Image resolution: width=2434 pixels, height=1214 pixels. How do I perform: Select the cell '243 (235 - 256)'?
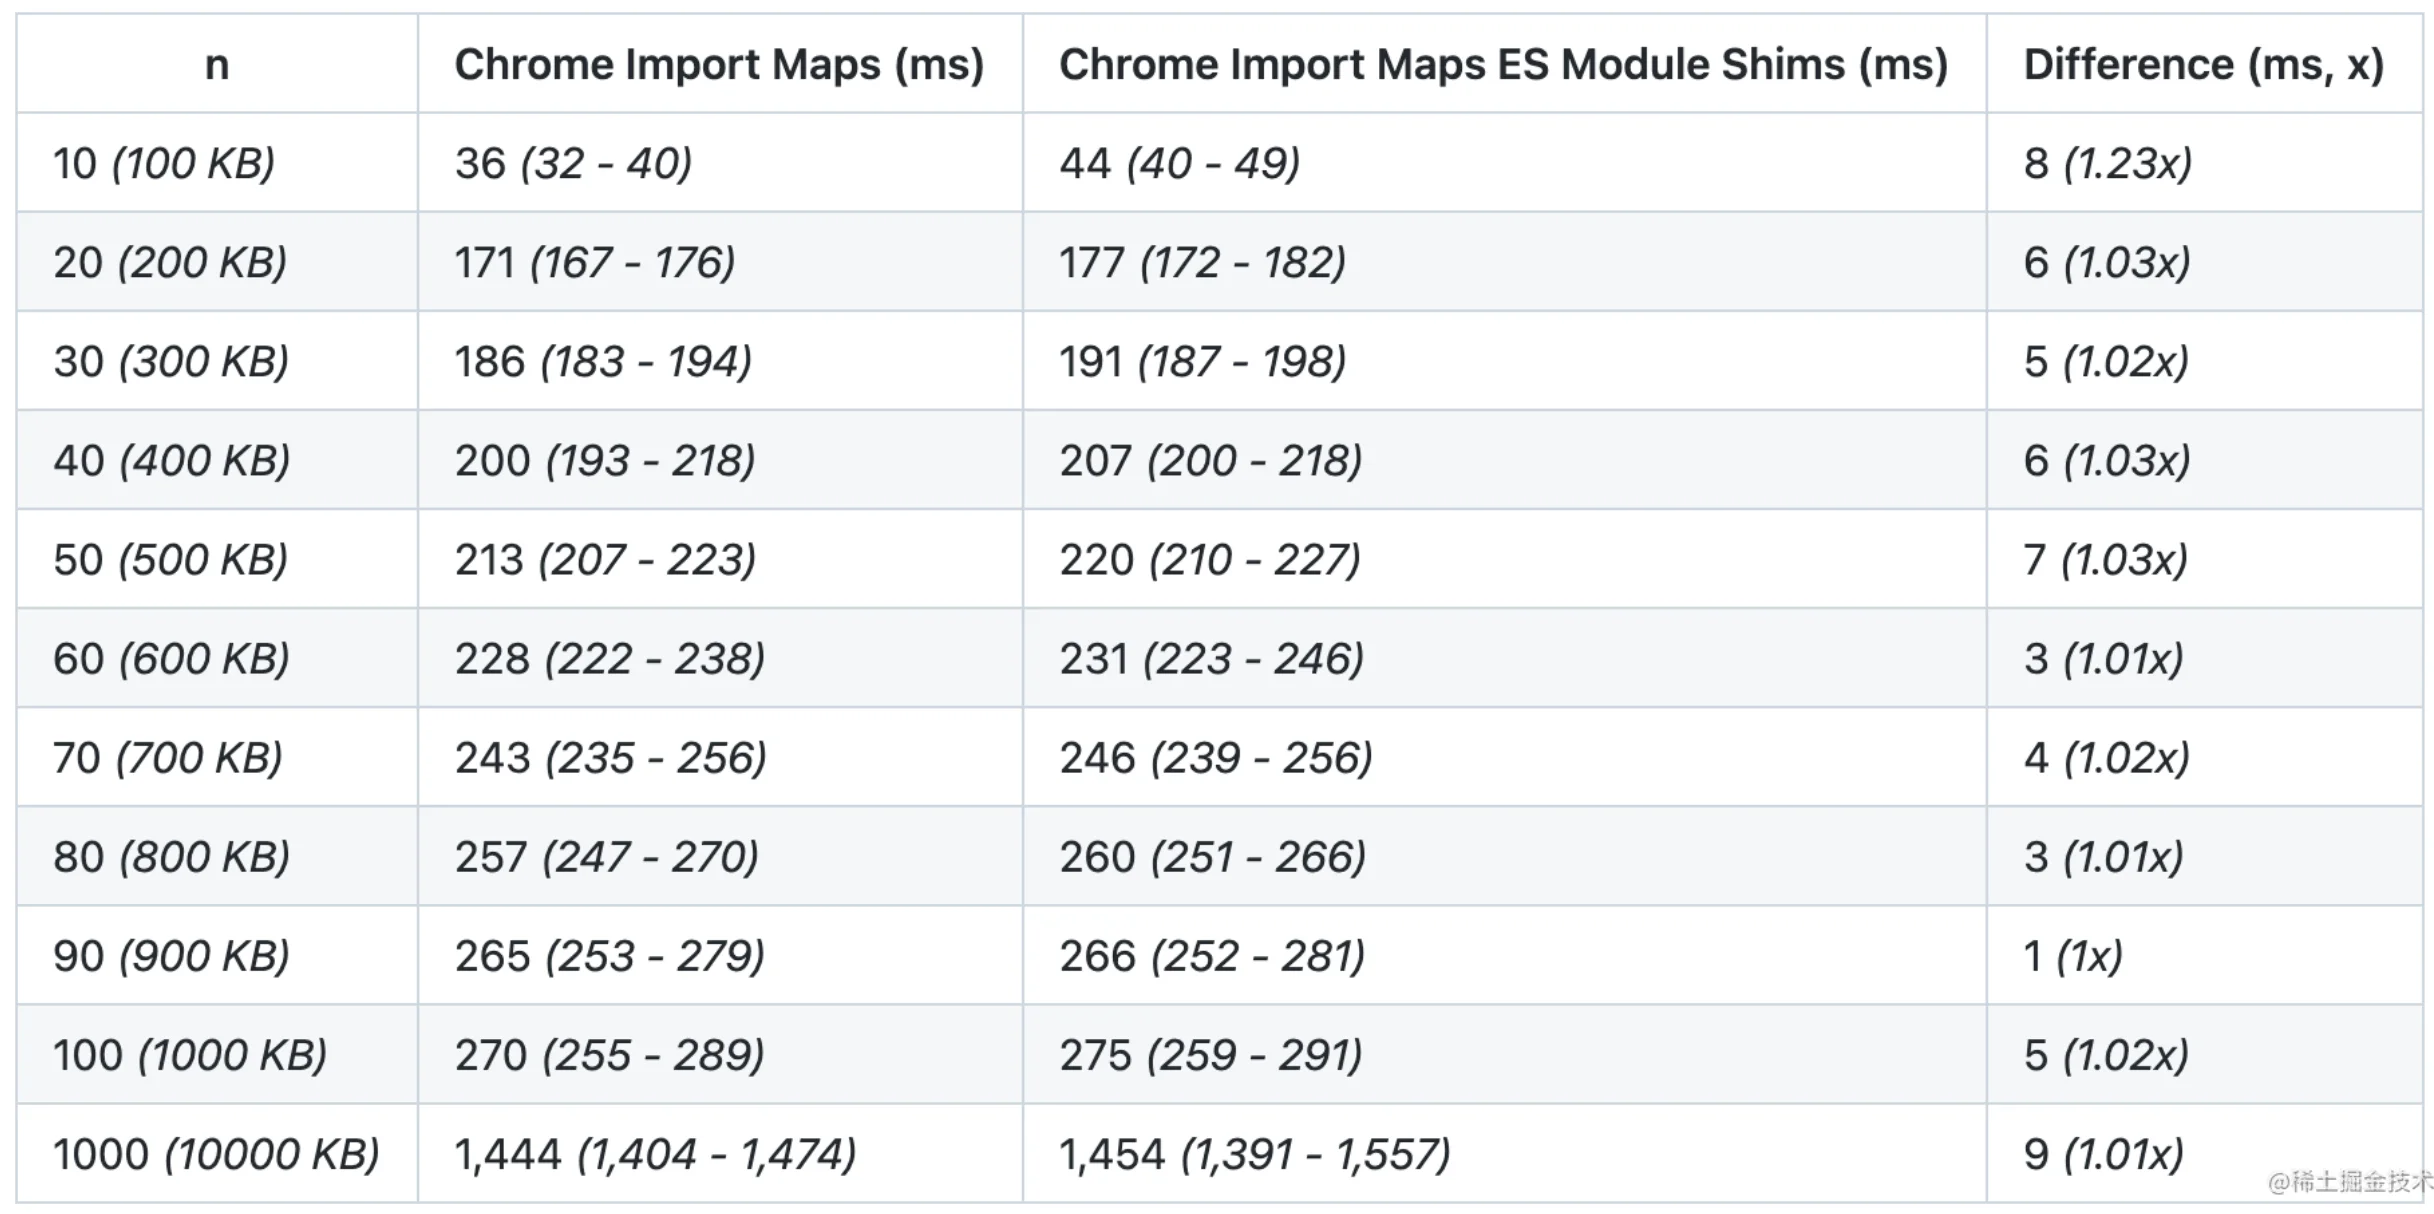tap(720, 756)
